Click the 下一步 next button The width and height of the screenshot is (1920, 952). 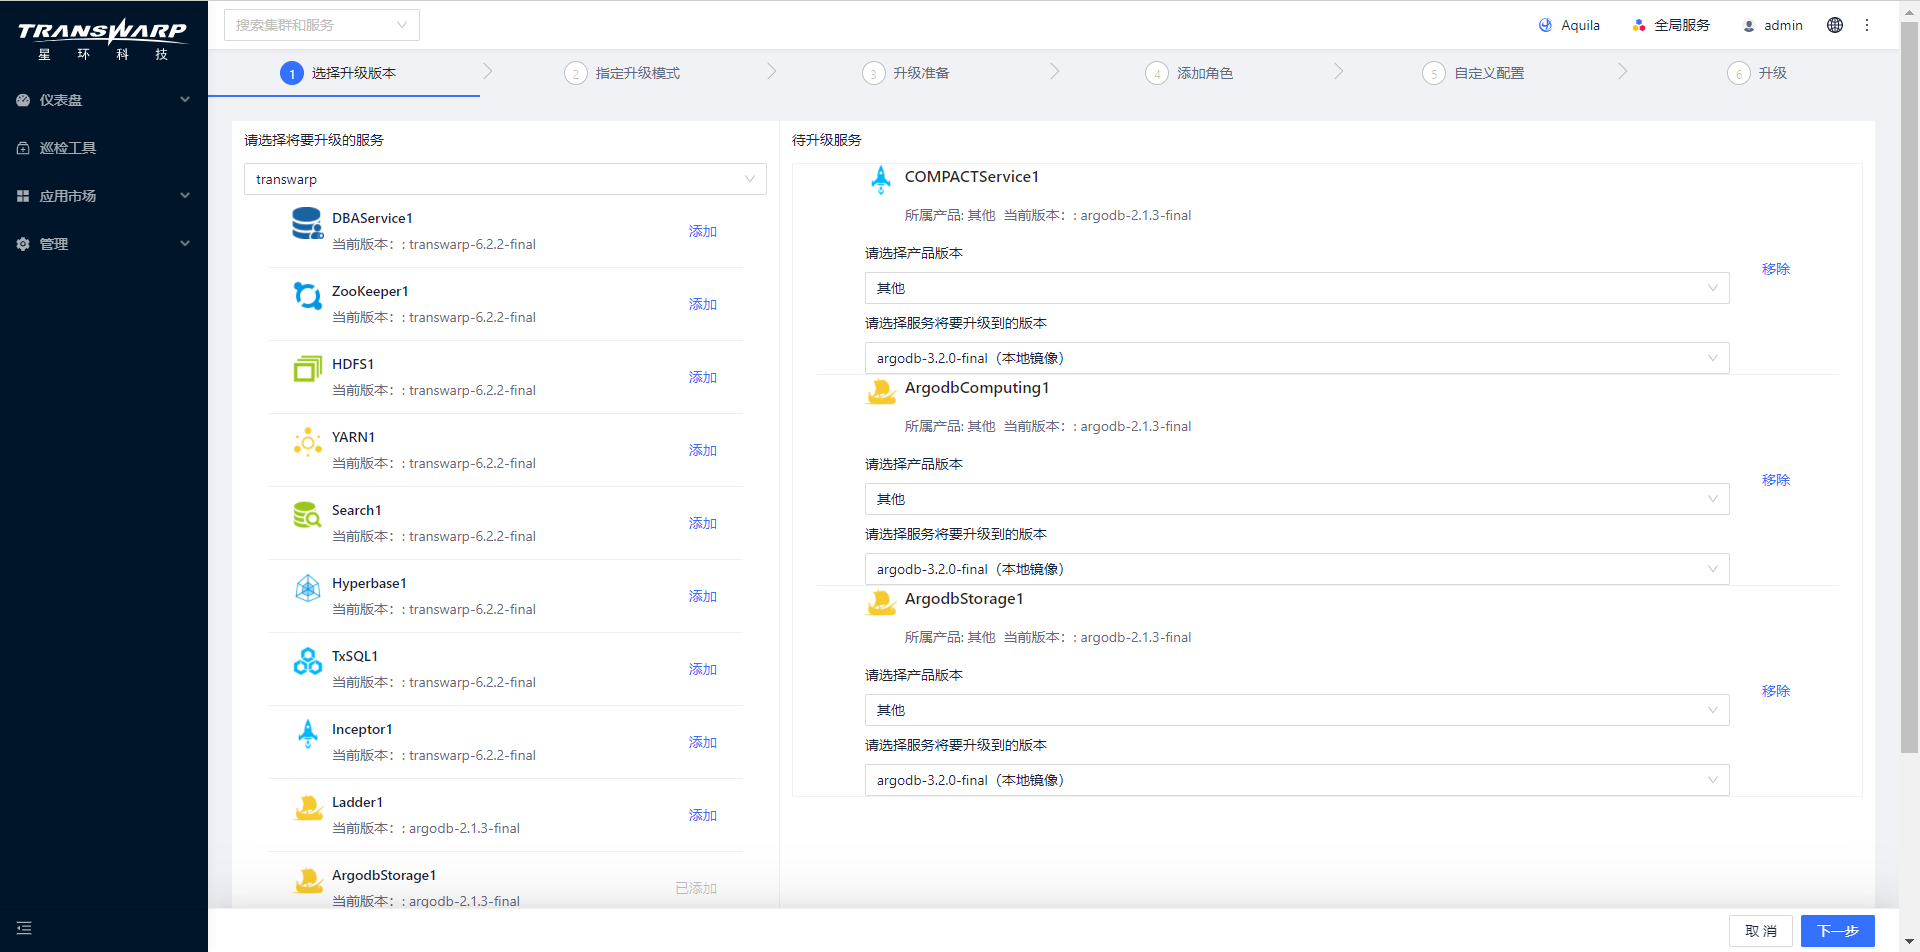(1838, 931)
